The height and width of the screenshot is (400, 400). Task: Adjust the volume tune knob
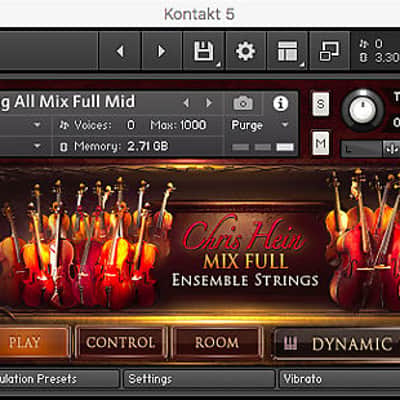pyautogui.click(x=363, y=110)
